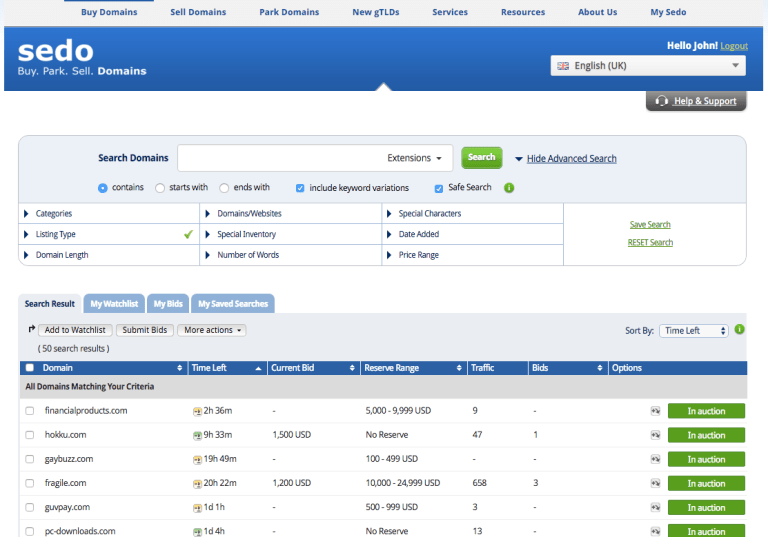Click the watchlist icon for gaybuzz.com
Viewport: 768px width, 537px height.
(x=655, y=459)
